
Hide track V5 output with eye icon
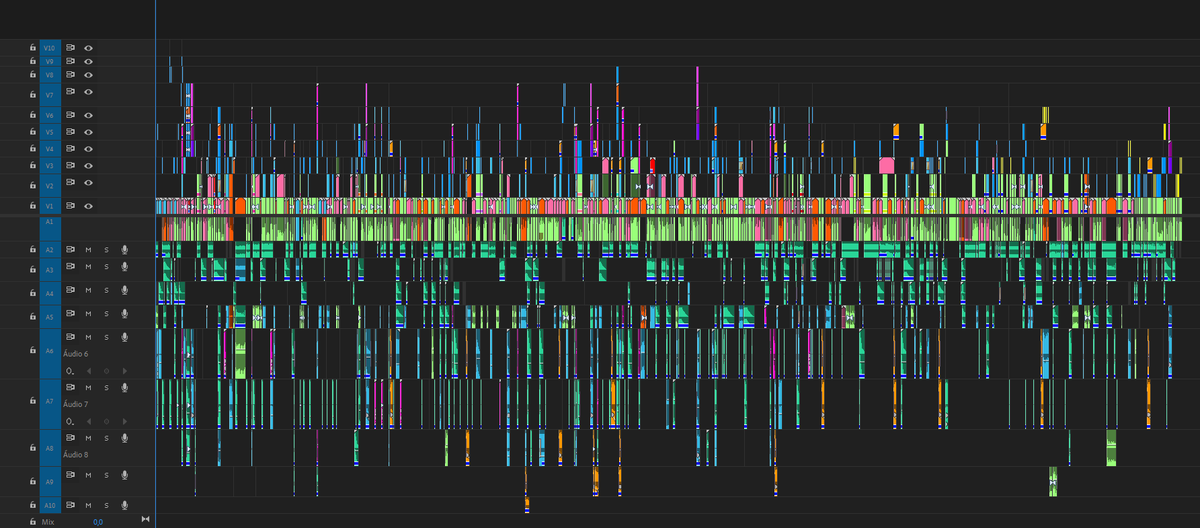(88, 131)
